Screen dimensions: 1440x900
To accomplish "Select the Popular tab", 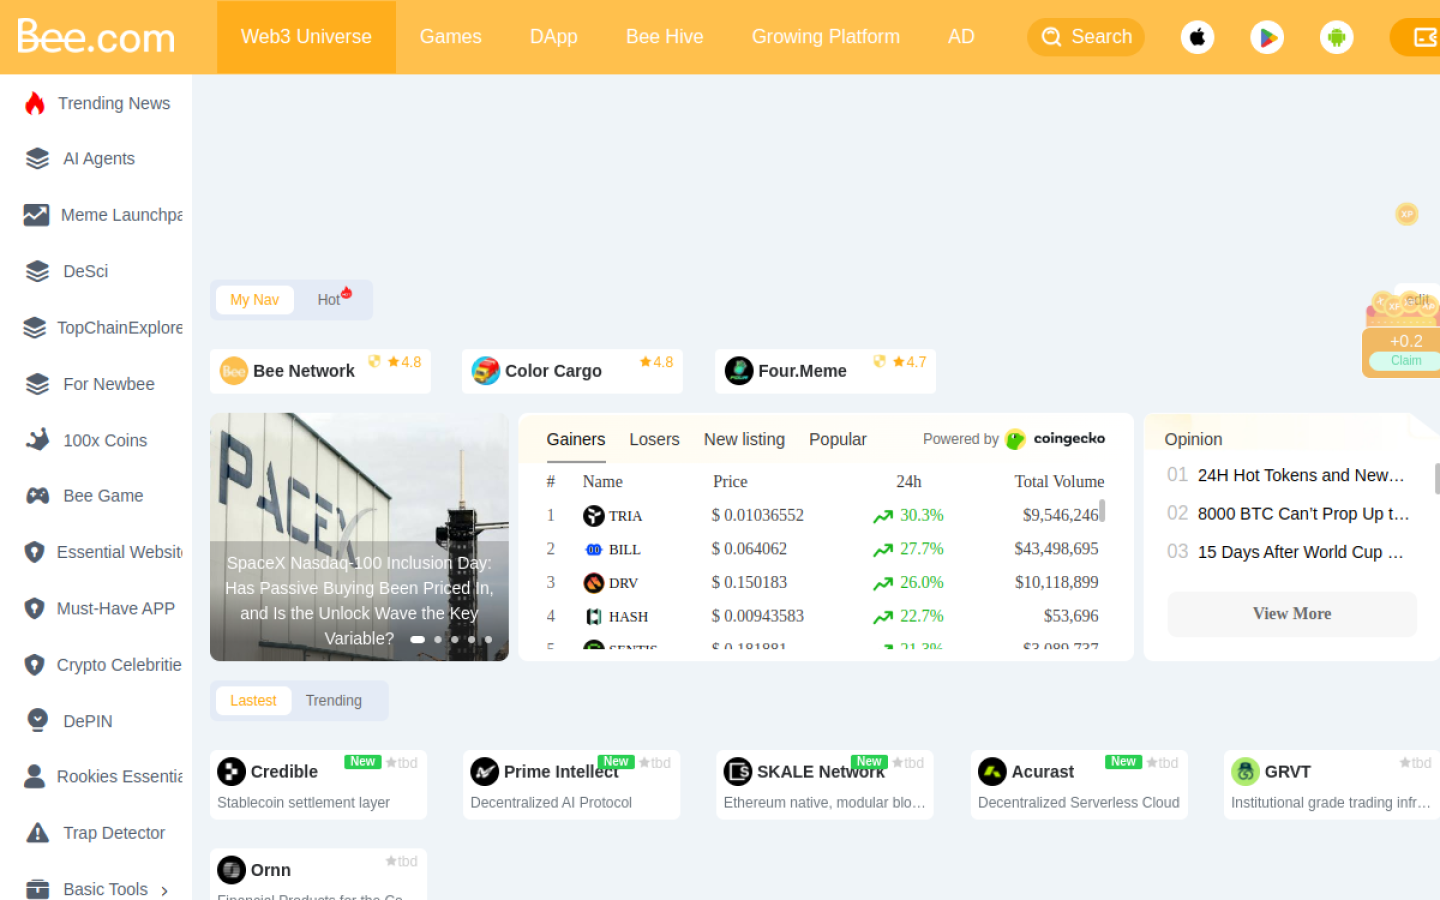I will pyautogui.click(x=838, y=440).
